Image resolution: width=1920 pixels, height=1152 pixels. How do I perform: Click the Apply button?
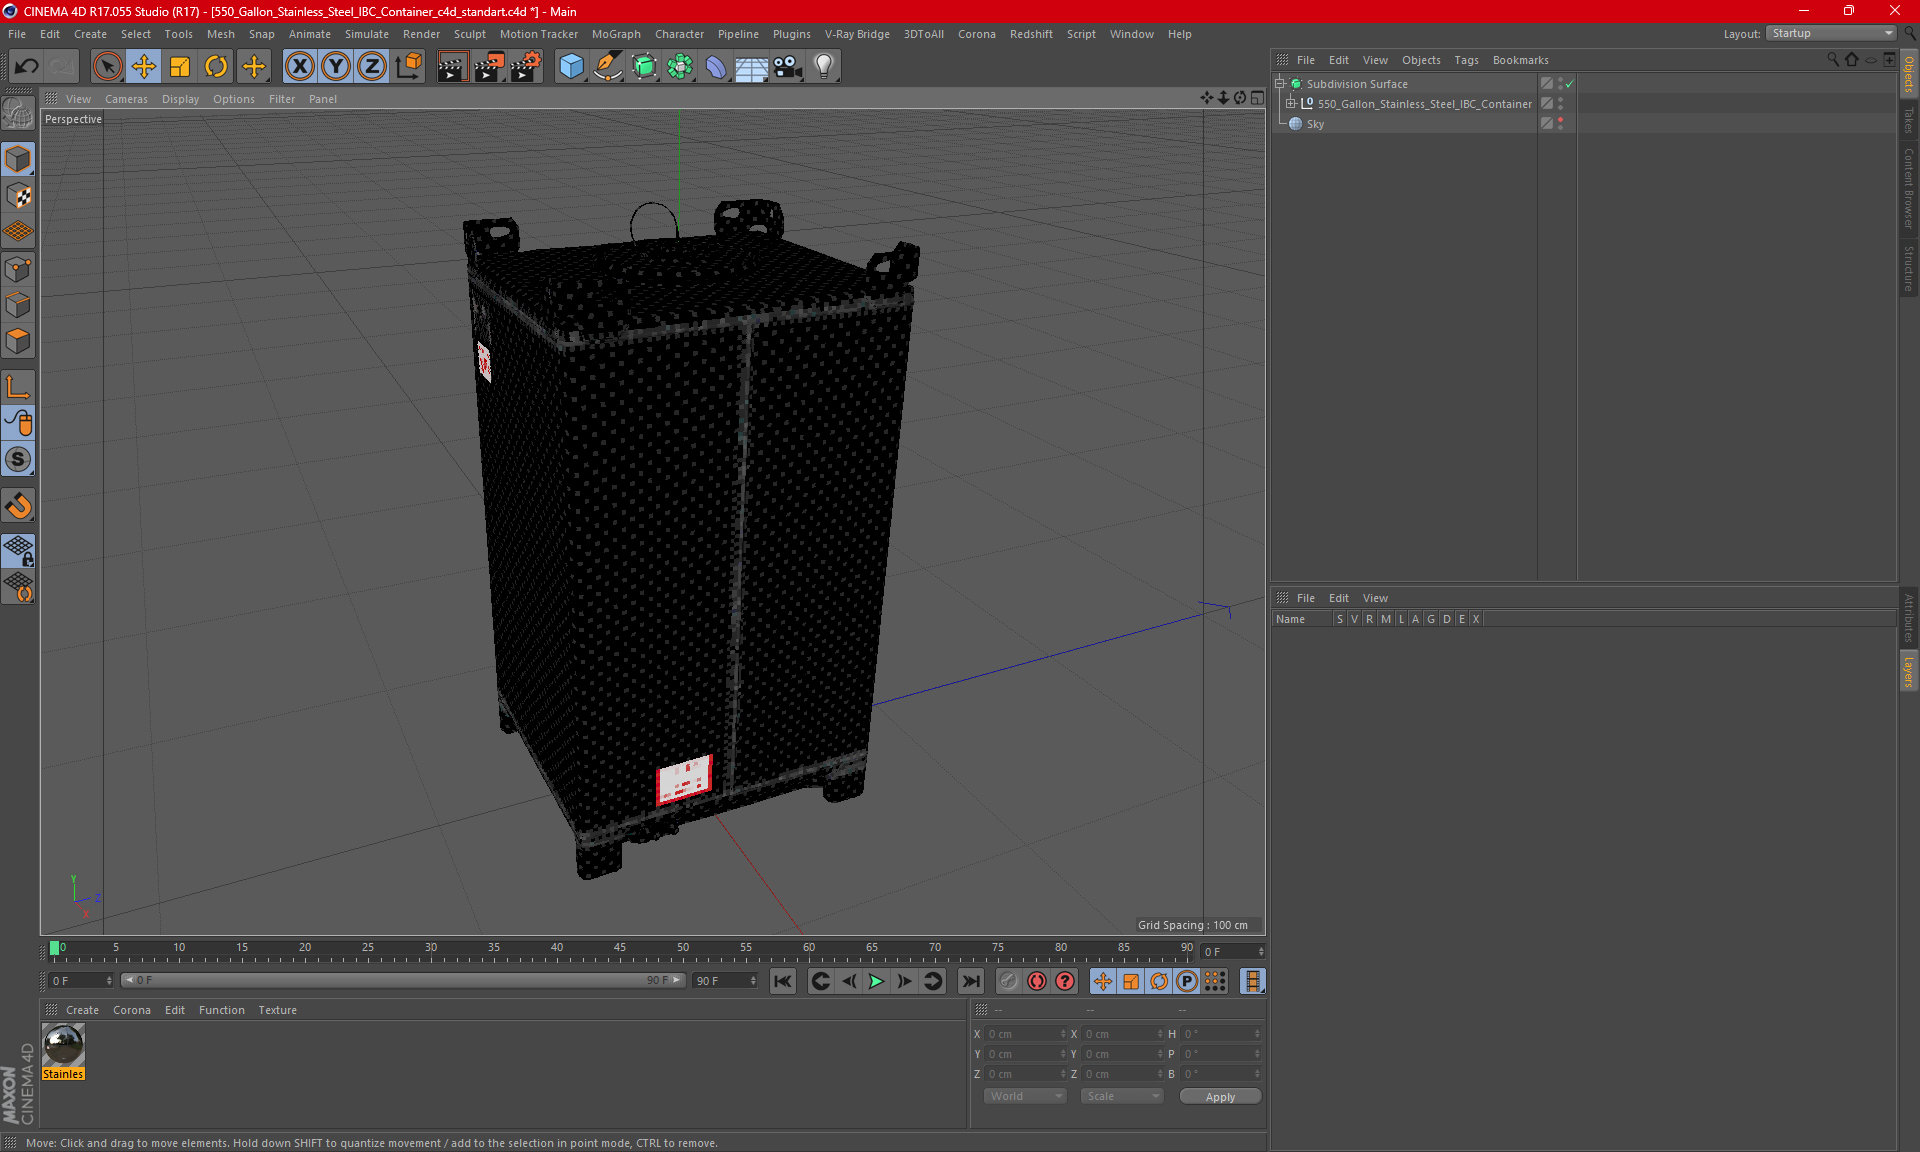click(1219, 1097)
